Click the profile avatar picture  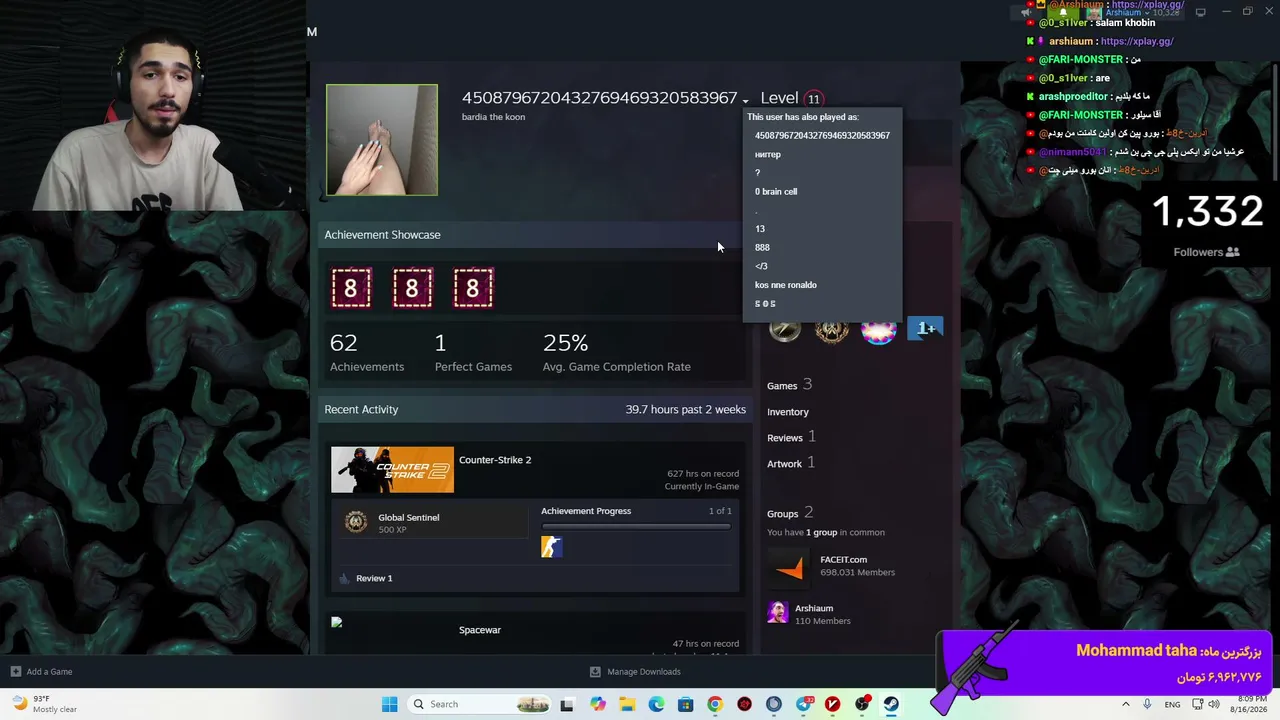tap(382, 140)
